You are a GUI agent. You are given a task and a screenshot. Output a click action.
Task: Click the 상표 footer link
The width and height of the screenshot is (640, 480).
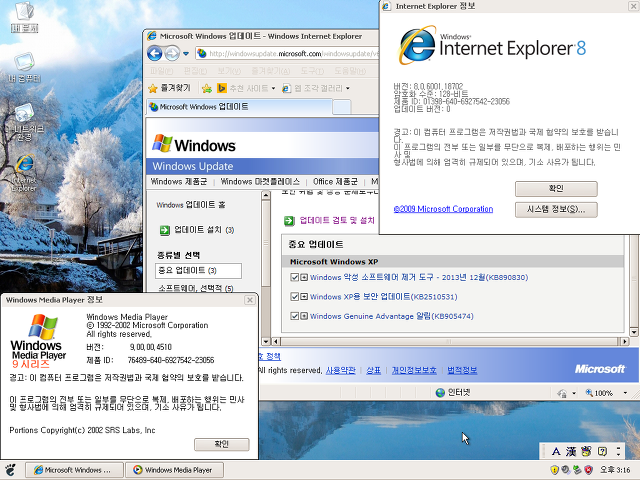point(373,370)
